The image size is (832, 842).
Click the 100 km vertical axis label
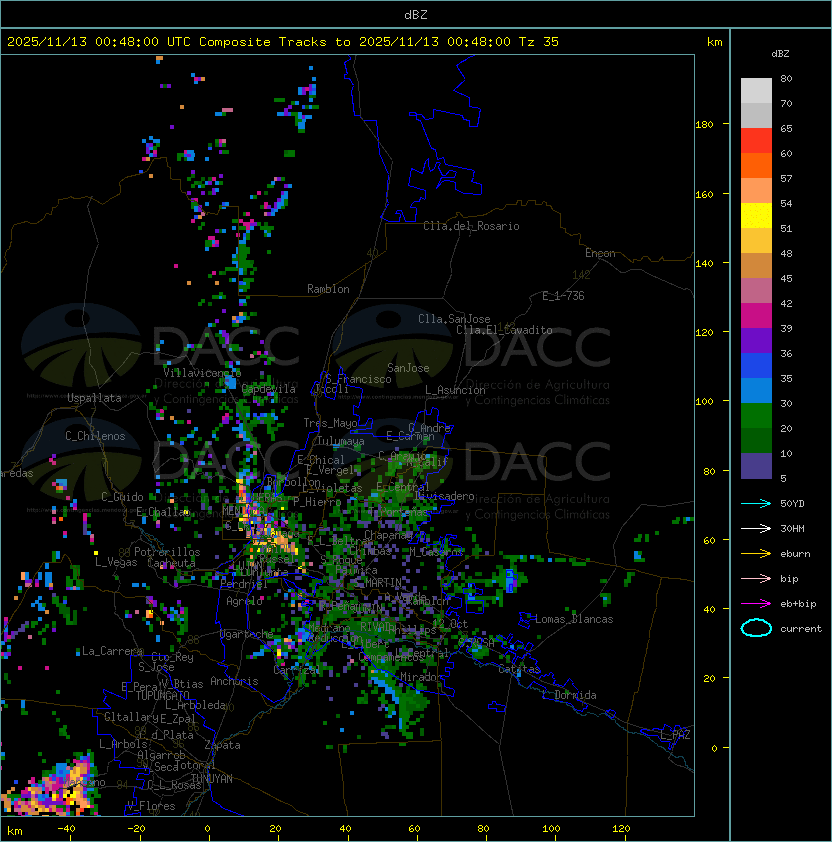point(704,402)
